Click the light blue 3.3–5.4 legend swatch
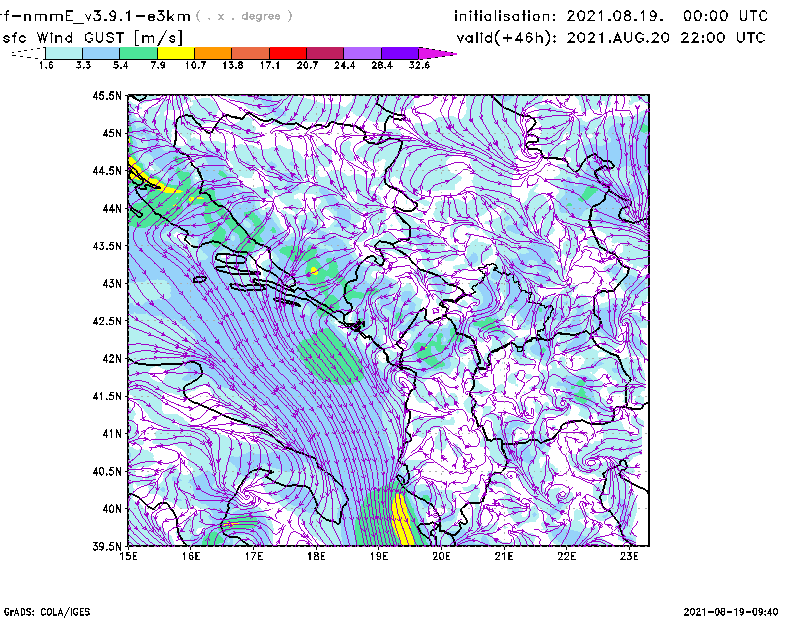The width and height of the screenshot is (800, 618). 101,53
